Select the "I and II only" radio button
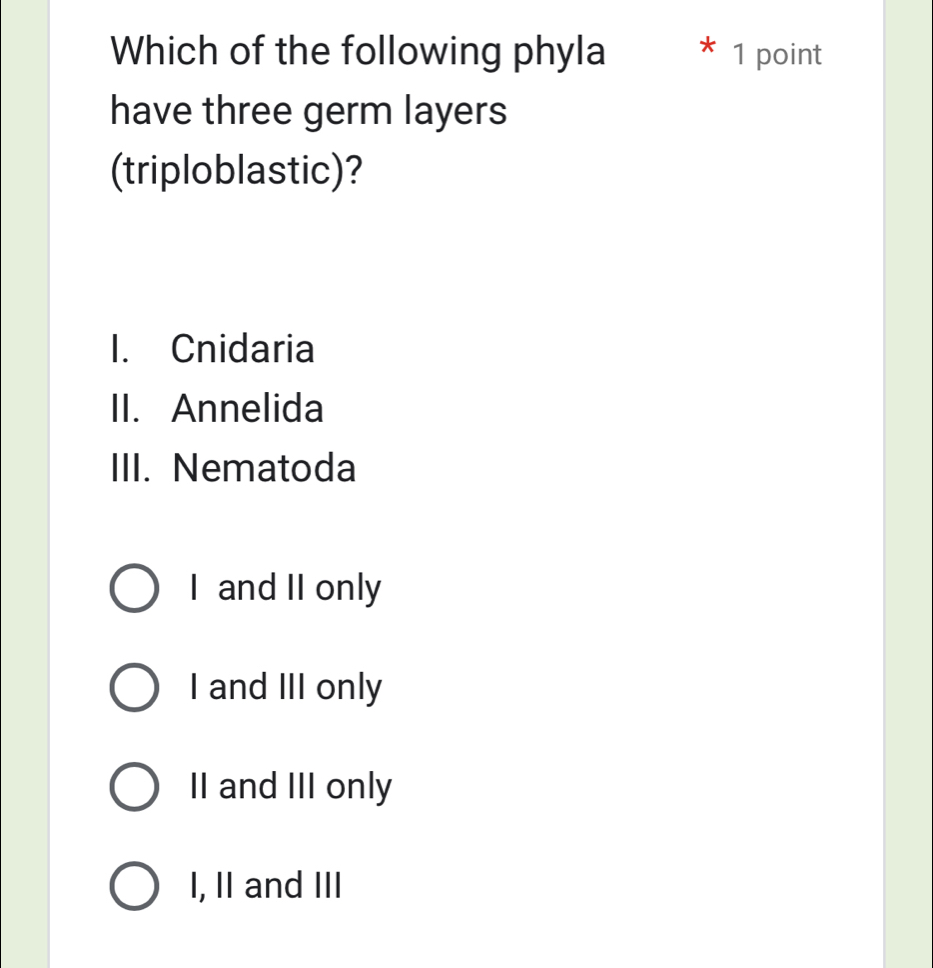The width and height of the screenshot is (933, 968). [133, 590]
